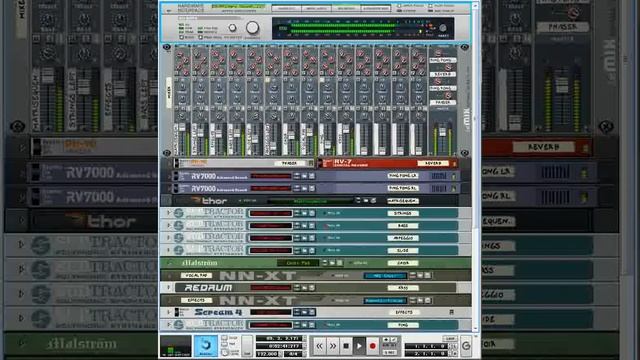Select the REVERB name label on RV-7
The width and height of the screenshot is (640, 360).
tap(433, 163)
